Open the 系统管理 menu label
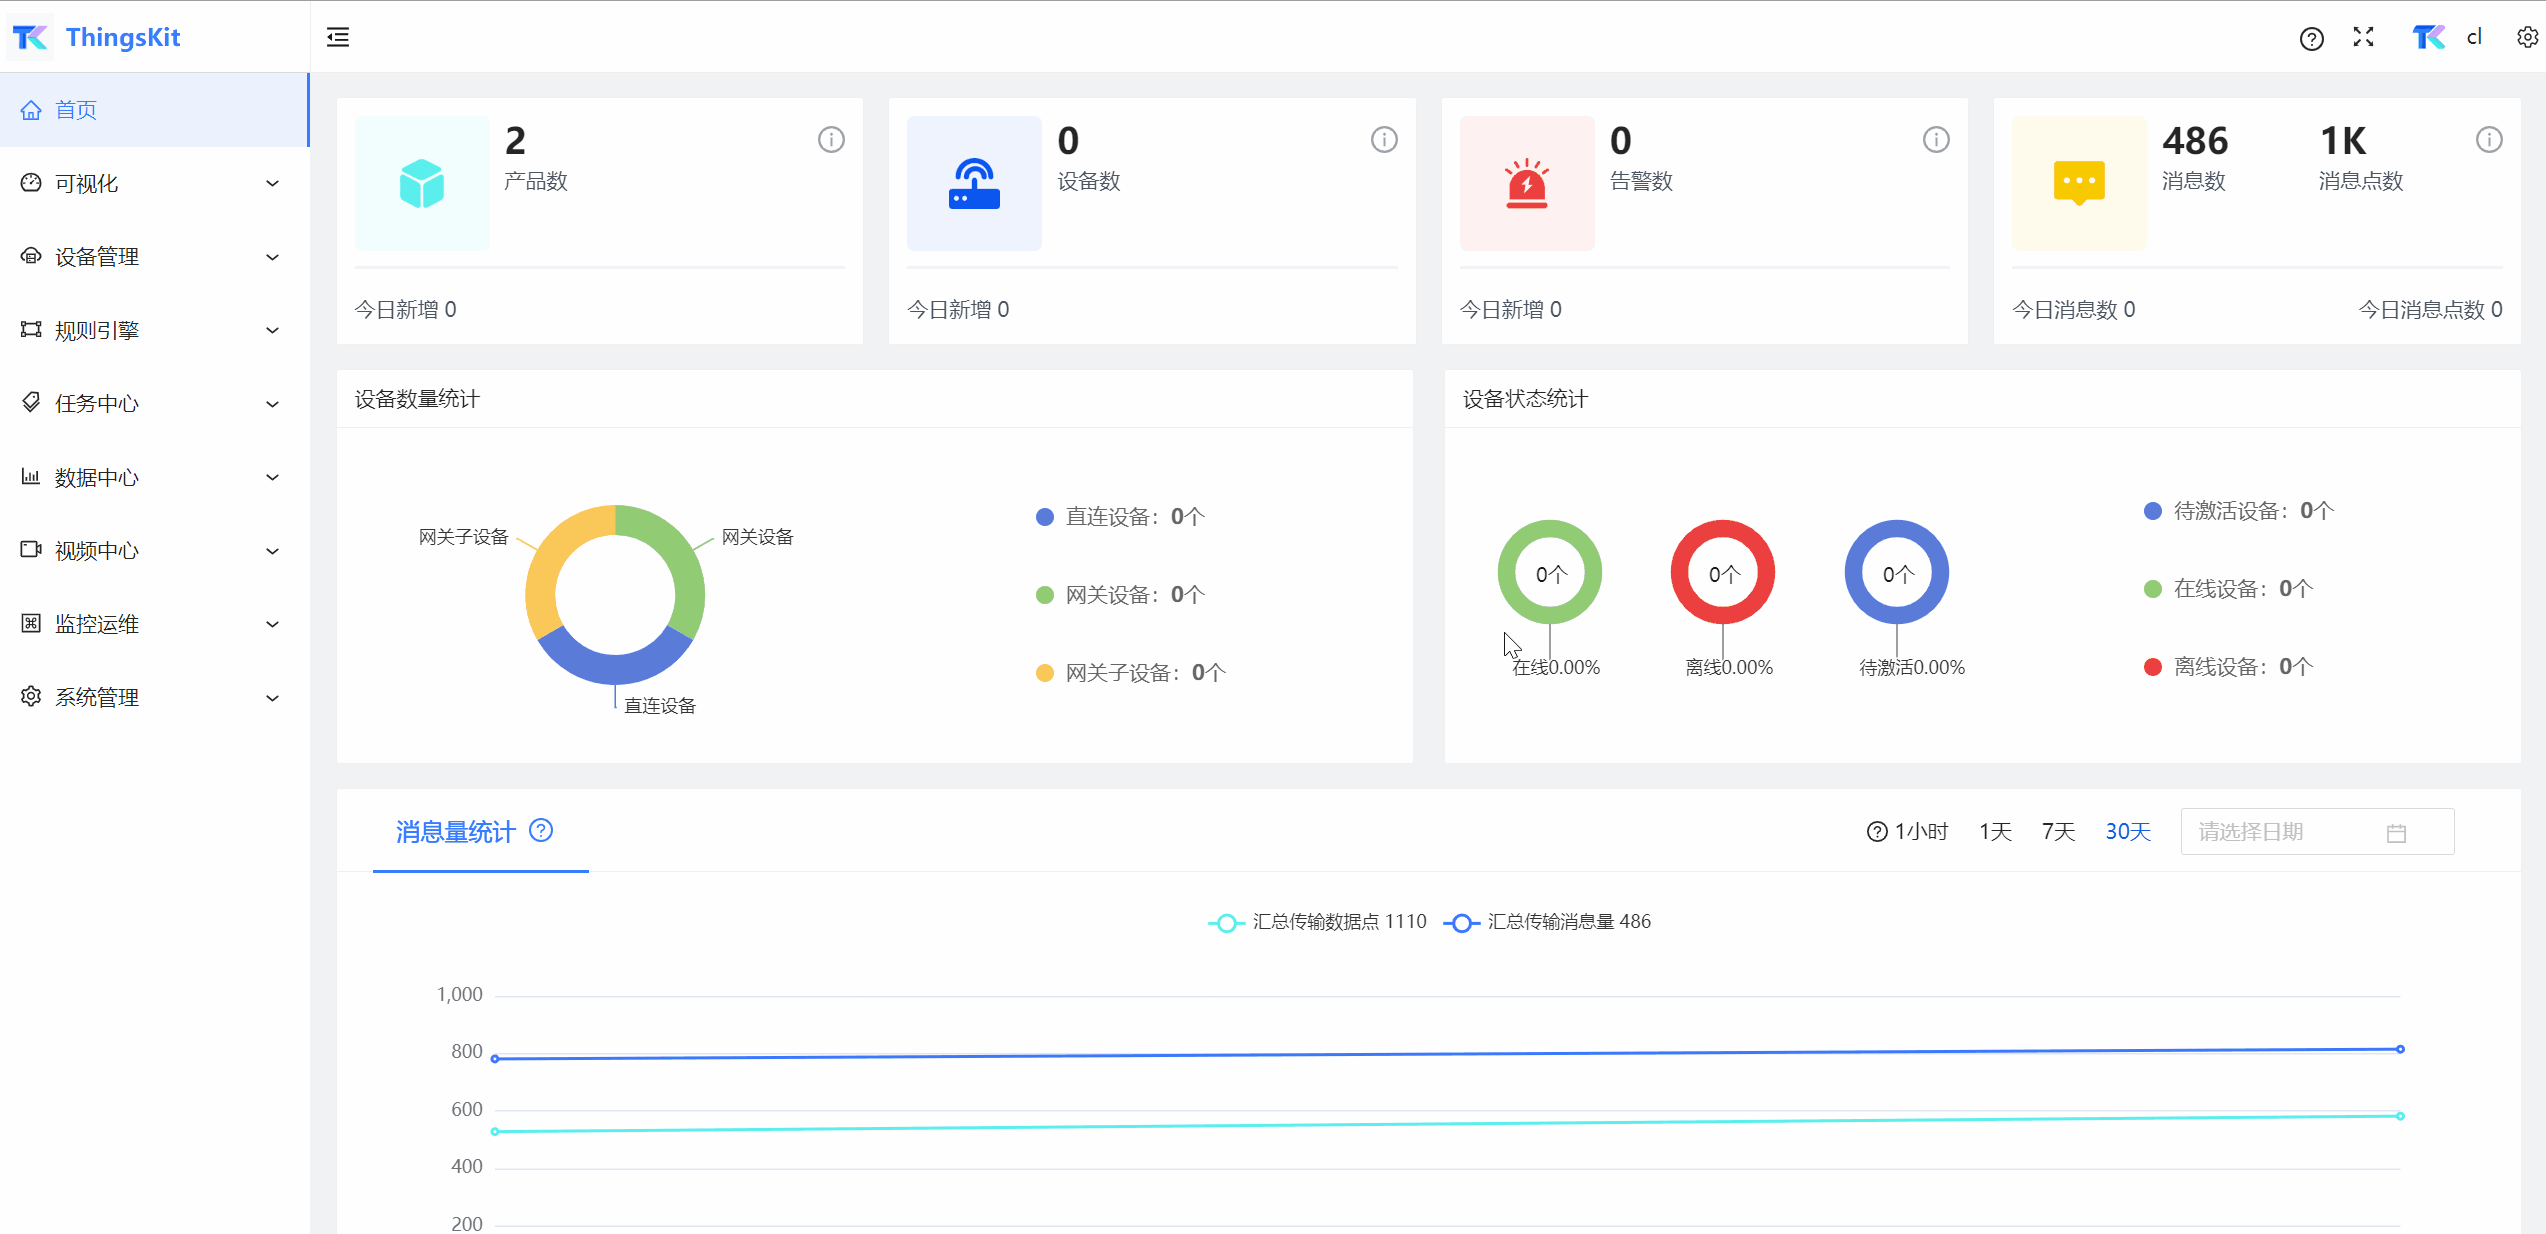 (97, 698)
